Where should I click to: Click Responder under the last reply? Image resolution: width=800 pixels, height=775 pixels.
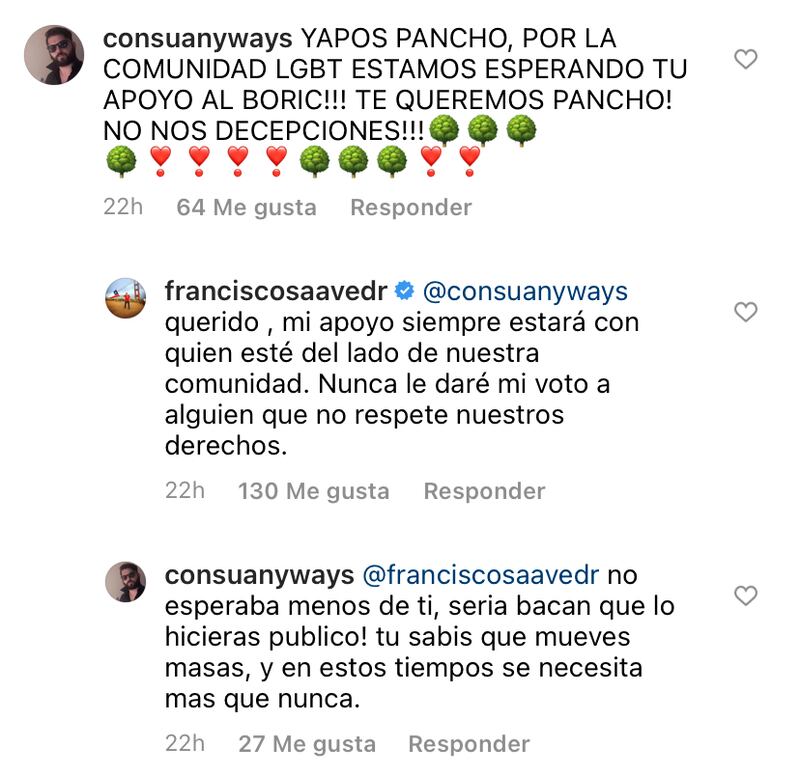469,744
